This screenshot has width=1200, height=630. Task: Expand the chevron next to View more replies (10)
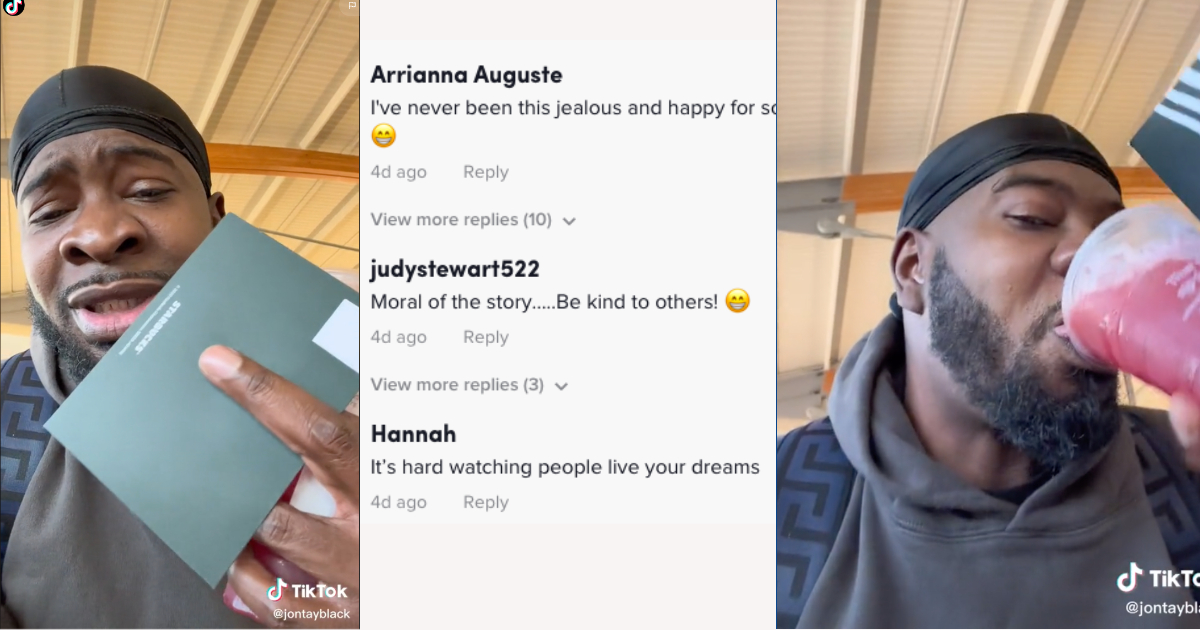coord(569,221)
